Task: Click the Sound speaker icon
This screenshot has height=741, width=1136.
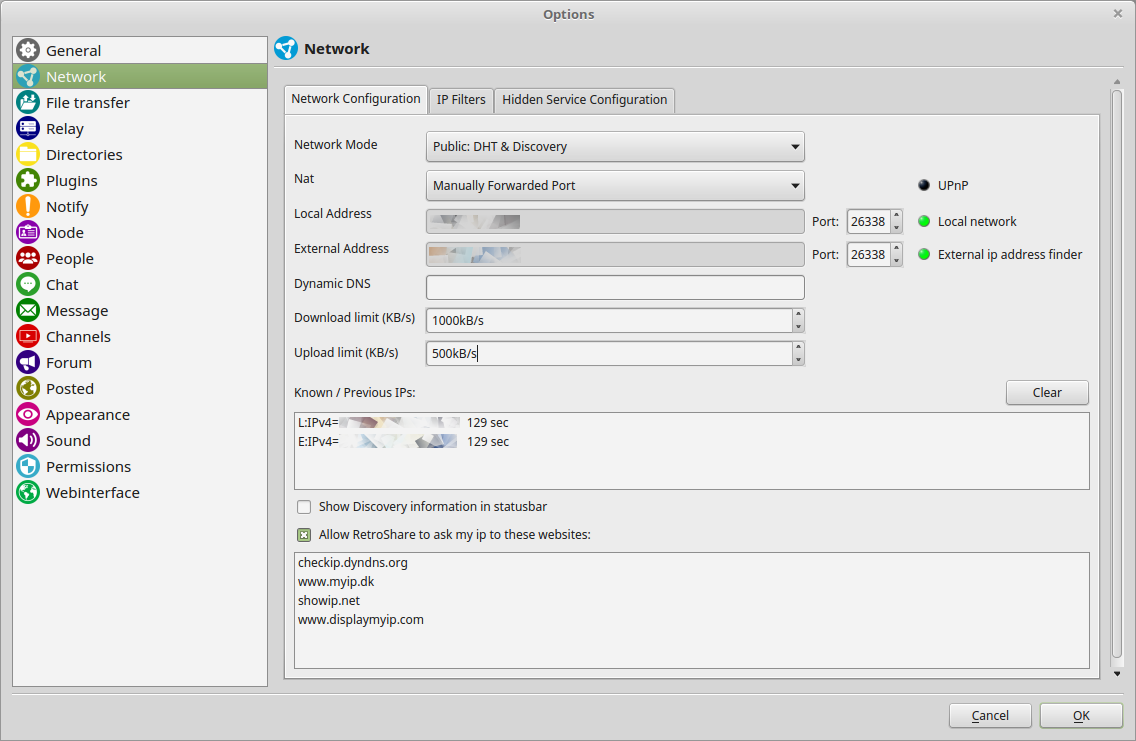Action: (x=28, y=440)
